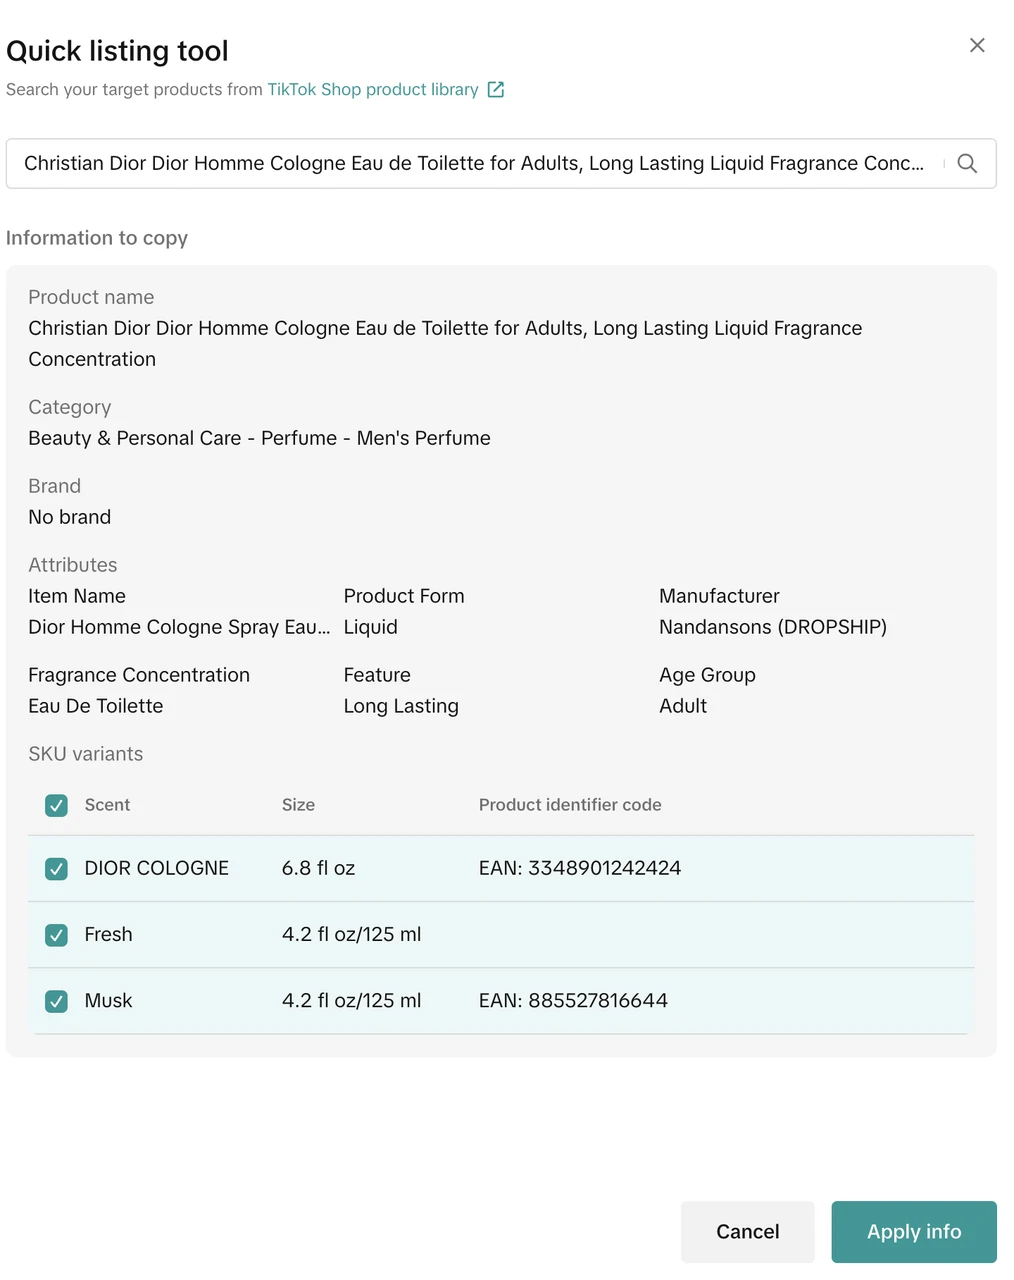
Task: Uncheck the Musk variant checkbox
Action: coord(57,1001)
